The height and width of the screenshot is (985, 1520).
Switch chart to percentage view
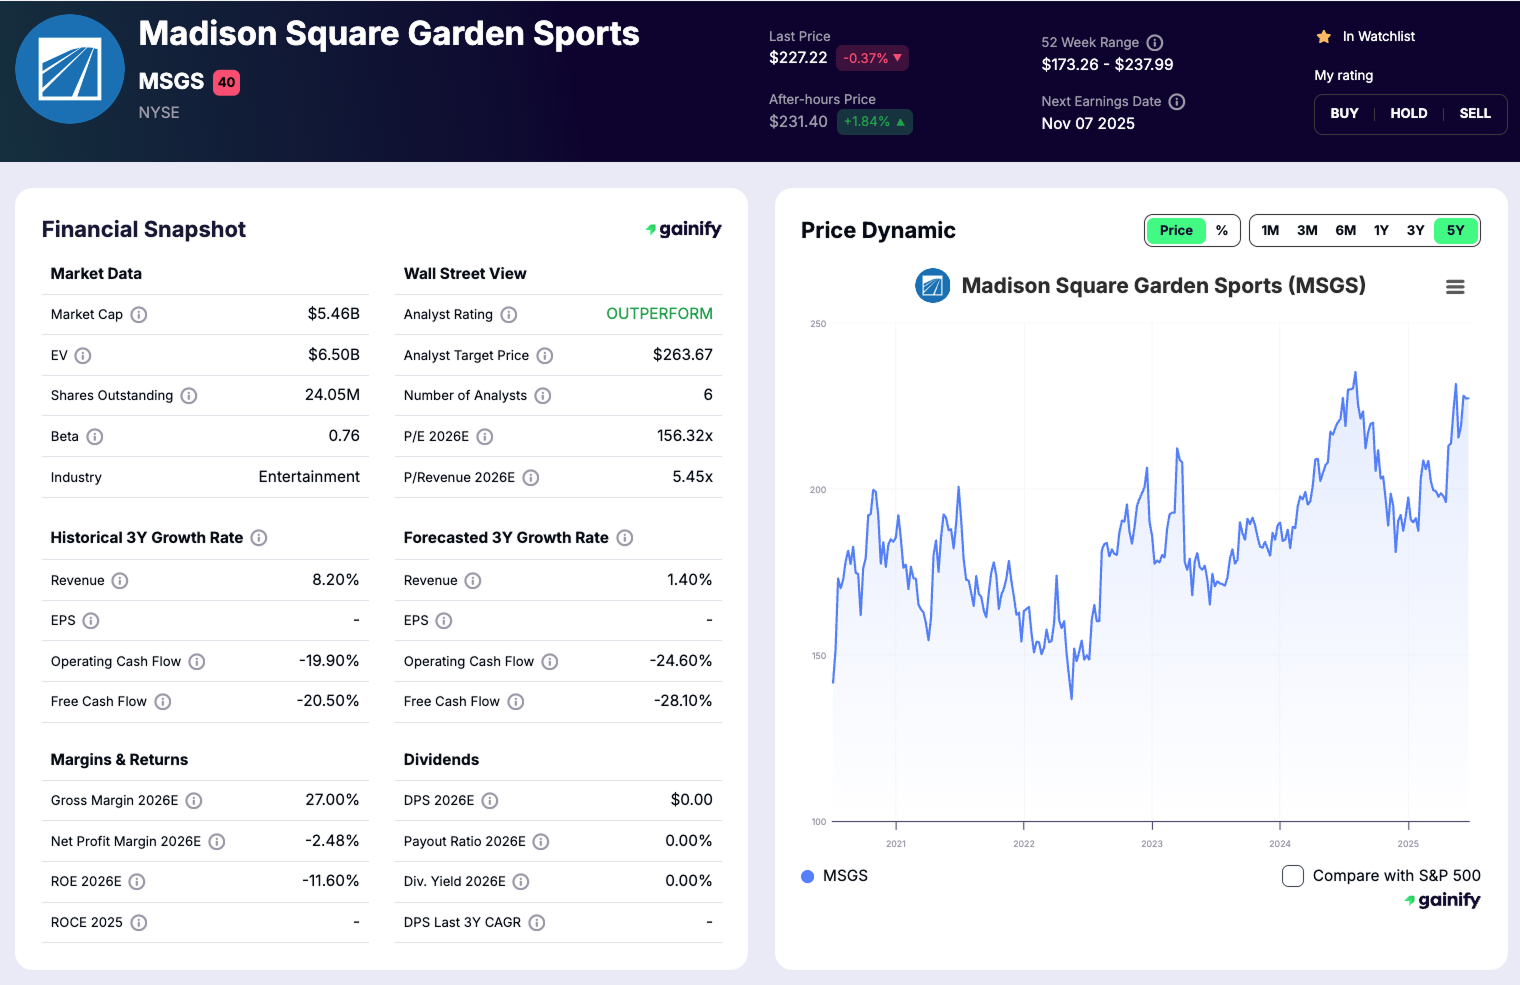click(1221, 230)
